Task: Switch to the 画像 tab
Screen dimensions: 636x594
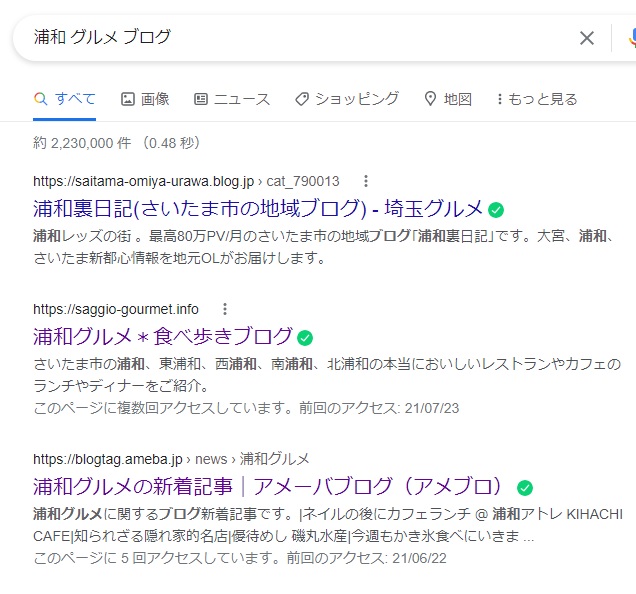Action: pyautogui.click(x=145, y=99)
